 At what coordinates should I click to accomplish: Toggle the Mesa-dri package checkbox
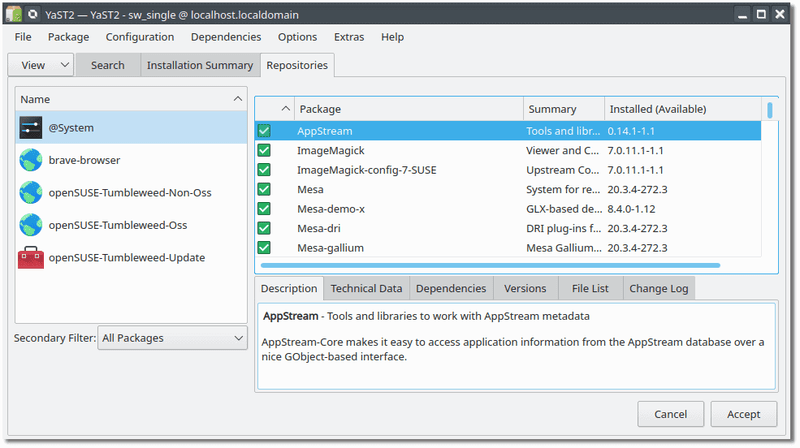264,228
